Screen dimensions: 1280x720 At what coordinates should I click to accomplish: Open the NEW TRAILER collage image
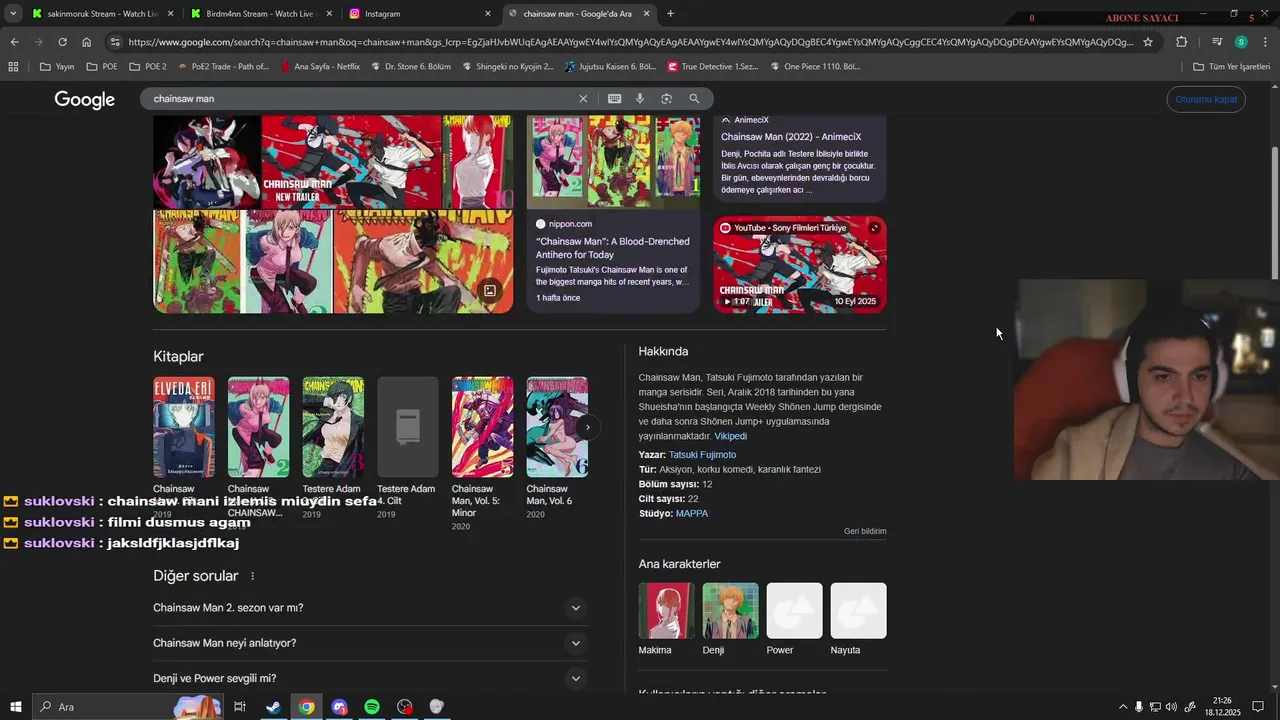click(x=351, y=162)
